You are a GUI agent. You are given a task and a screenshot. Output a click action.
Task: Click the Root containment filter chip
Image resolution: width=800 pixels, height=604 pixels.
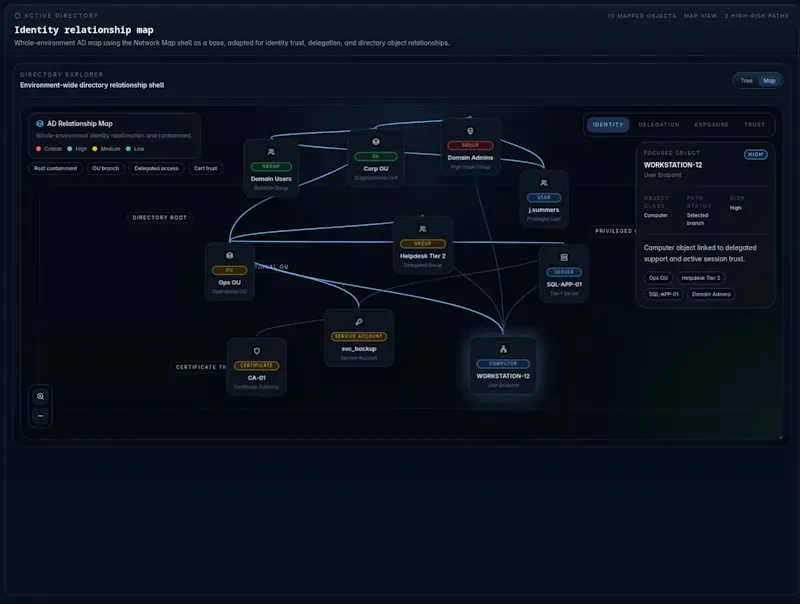tap(55, 168)
